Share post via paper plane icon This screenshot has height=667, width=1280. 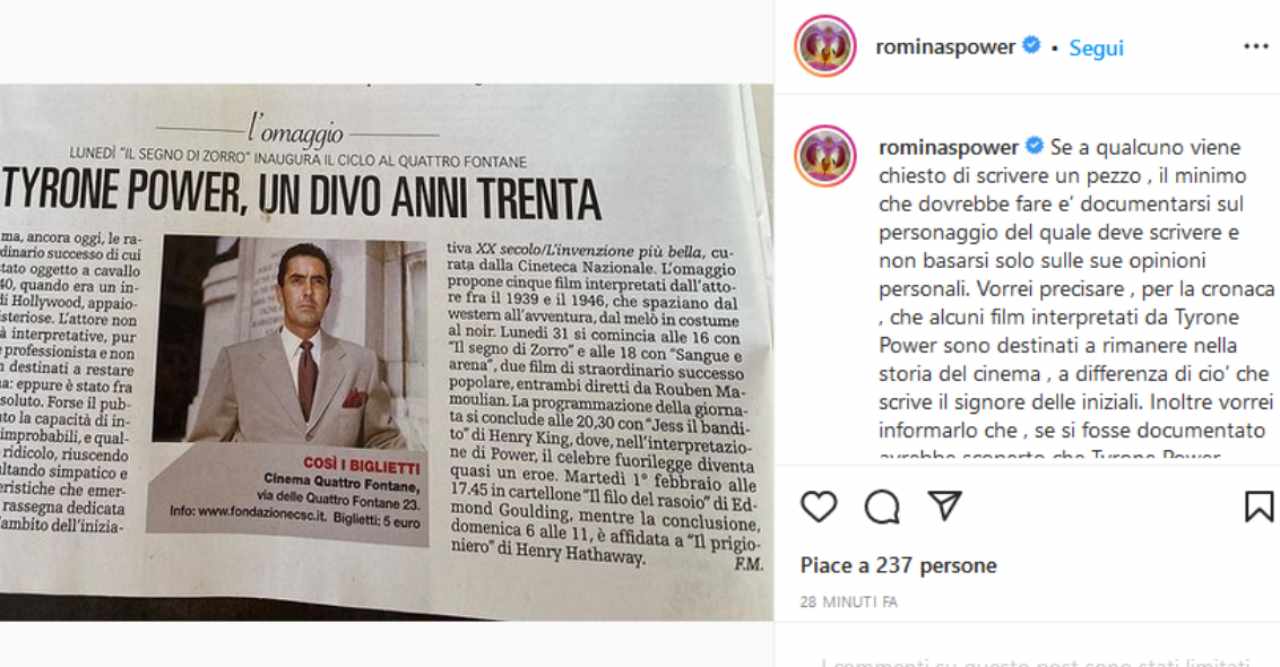[x=944, y=506]
